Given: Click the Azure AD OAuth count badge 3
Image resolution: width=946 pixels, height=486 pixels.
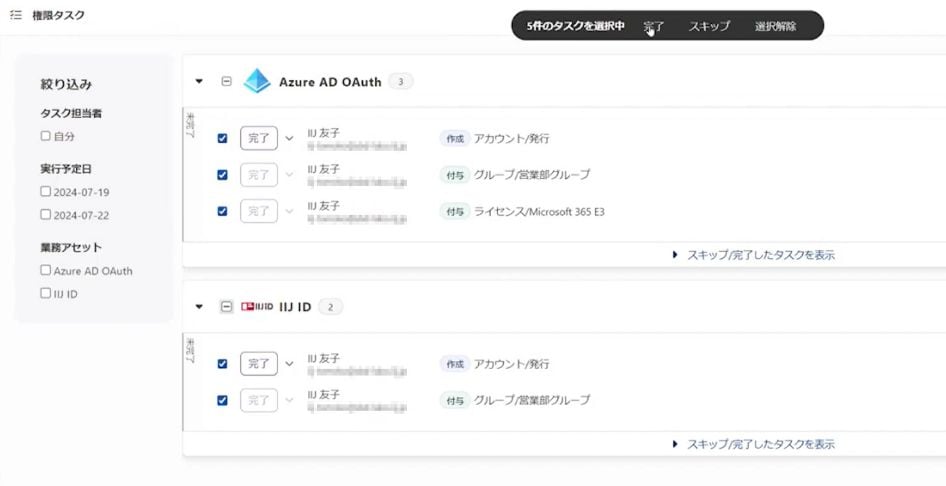Looking at the screenshot, I should (x=400, y=82).
